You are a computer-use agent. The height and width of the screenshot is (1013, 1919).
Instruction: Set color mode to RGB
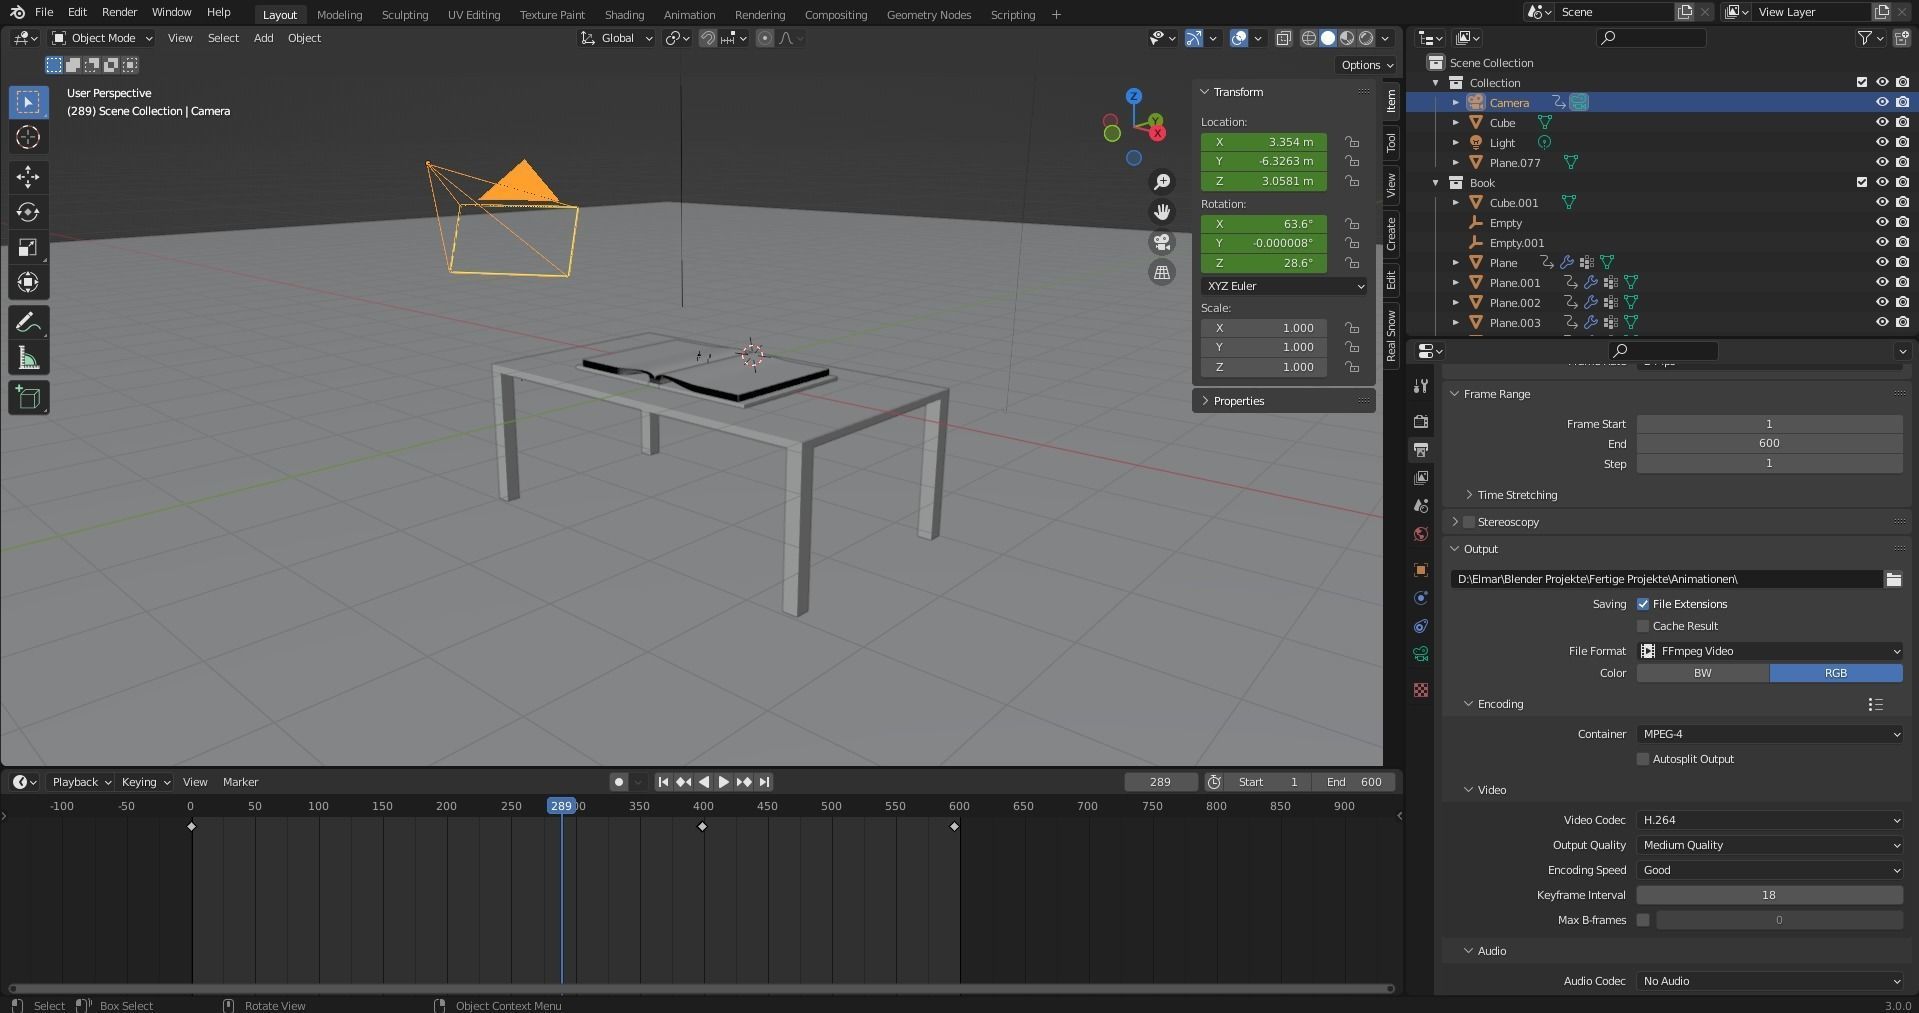[1836, 673]
